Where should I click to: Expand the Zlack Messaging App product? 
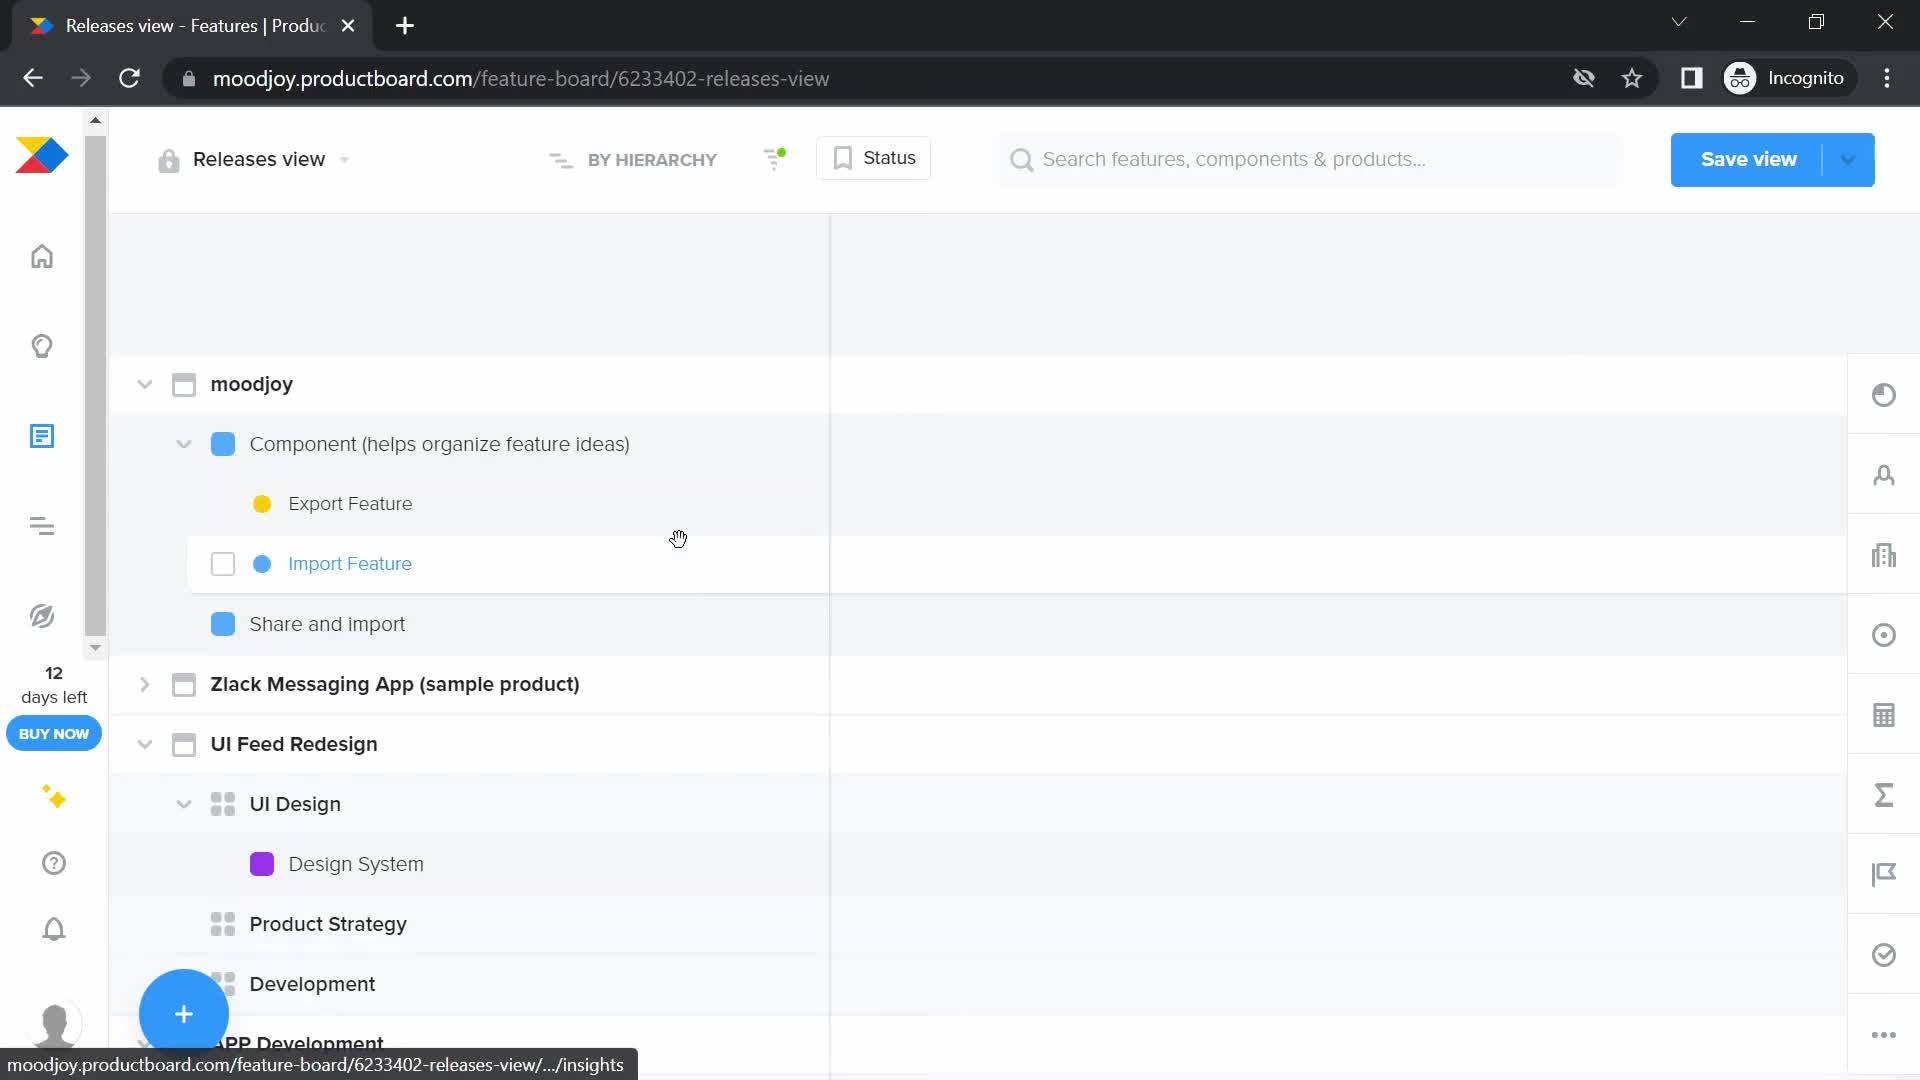pos(145,684)
